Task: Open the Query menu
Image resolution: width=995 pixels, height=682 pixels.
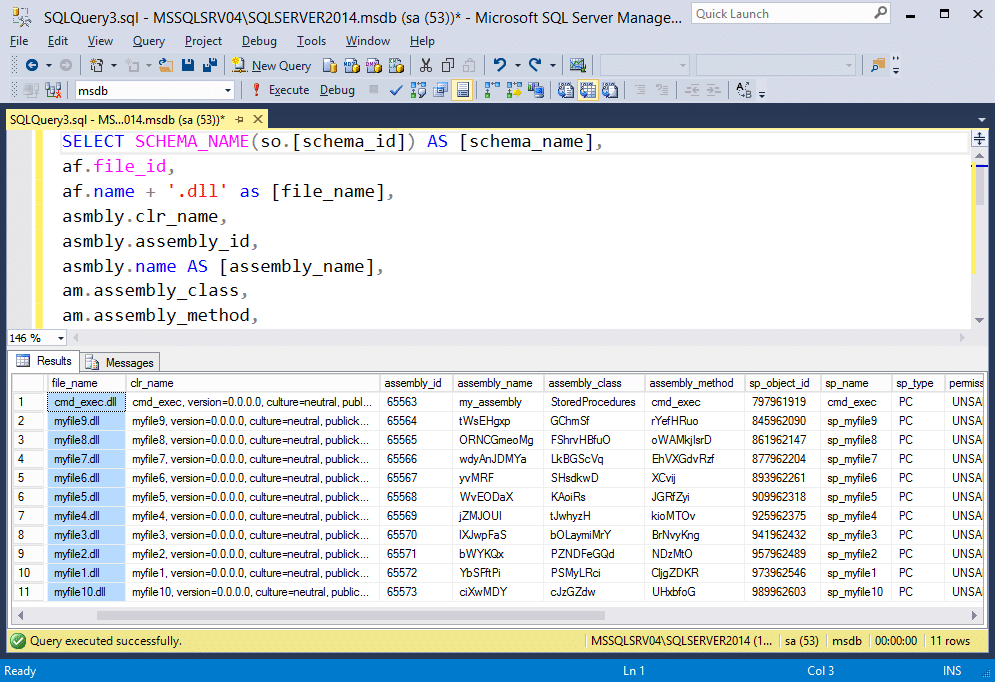Action: [148, 41]
